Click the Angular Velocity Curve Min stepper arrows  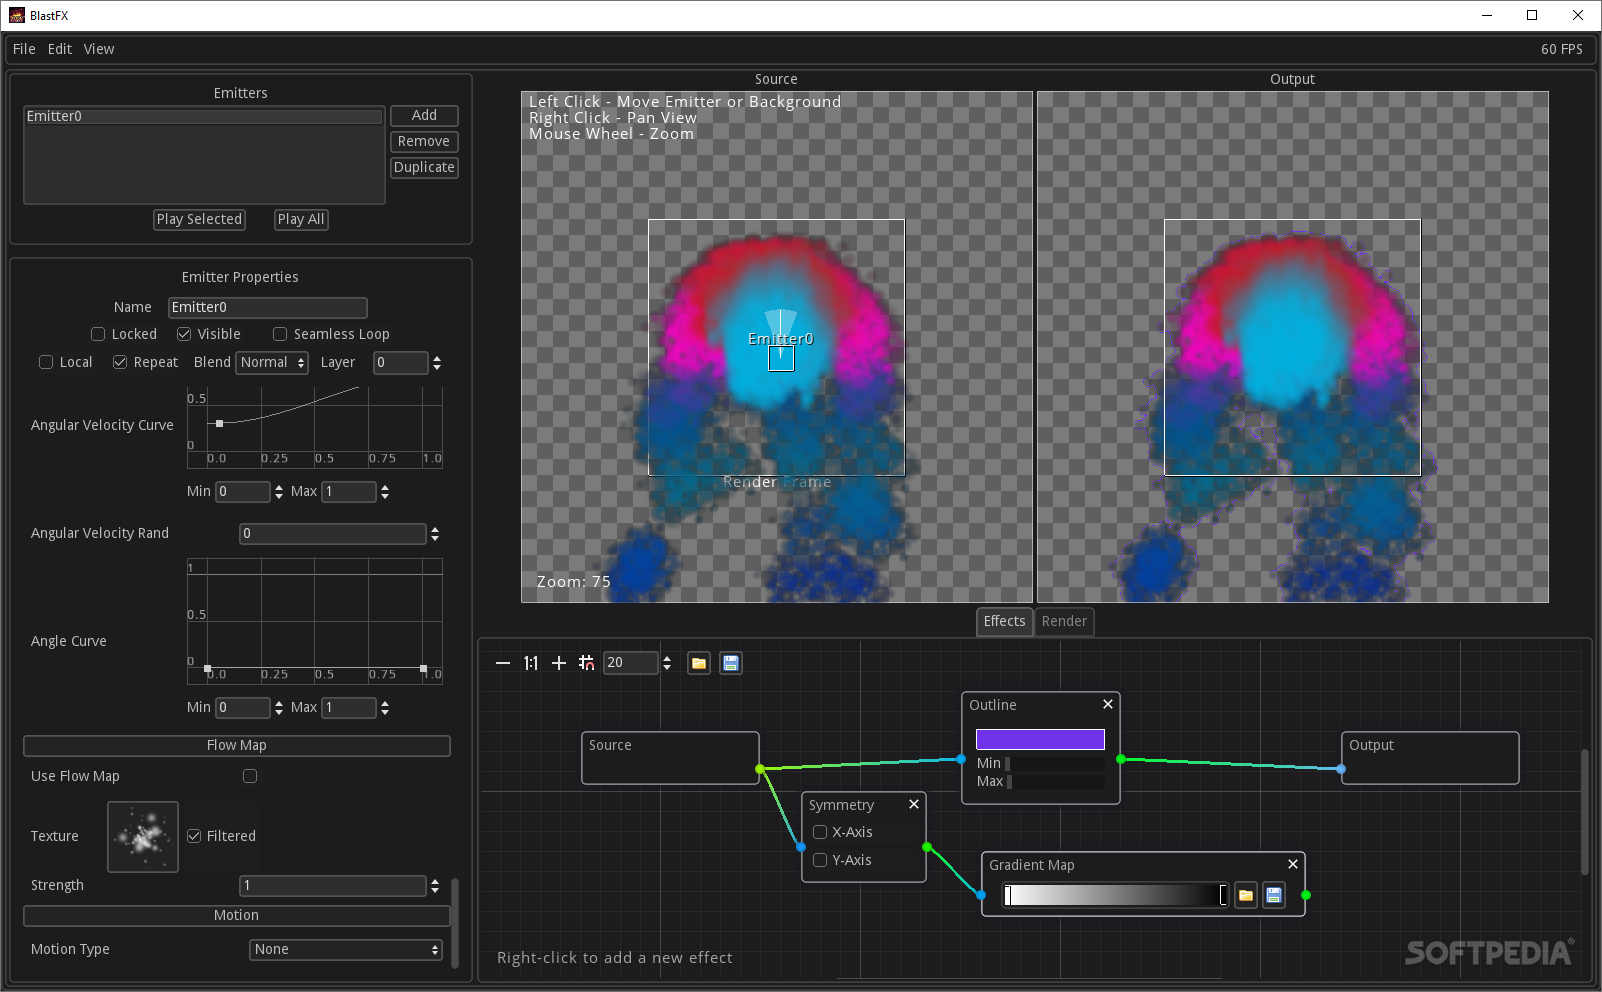[x=279, y=492]
